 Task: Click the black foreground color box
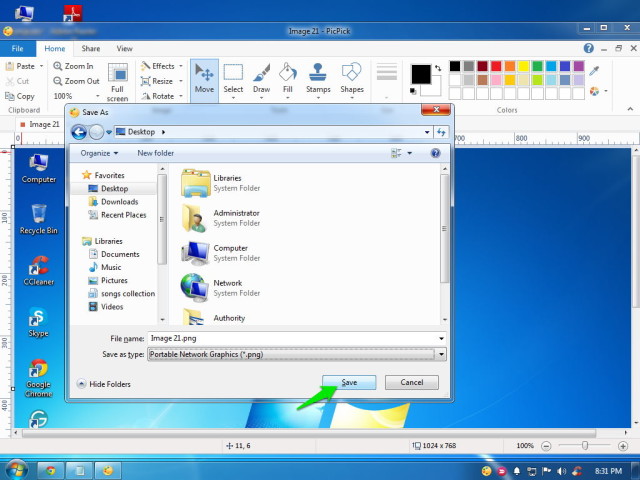[x=421, y=74]
